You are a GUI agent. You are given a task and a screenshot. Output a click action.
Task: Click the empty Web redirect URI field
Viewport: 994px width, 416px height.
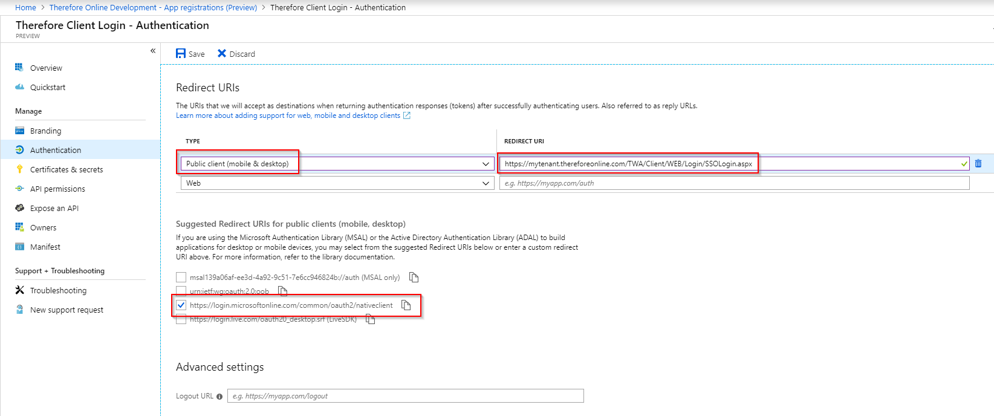(x=734, y=183)
